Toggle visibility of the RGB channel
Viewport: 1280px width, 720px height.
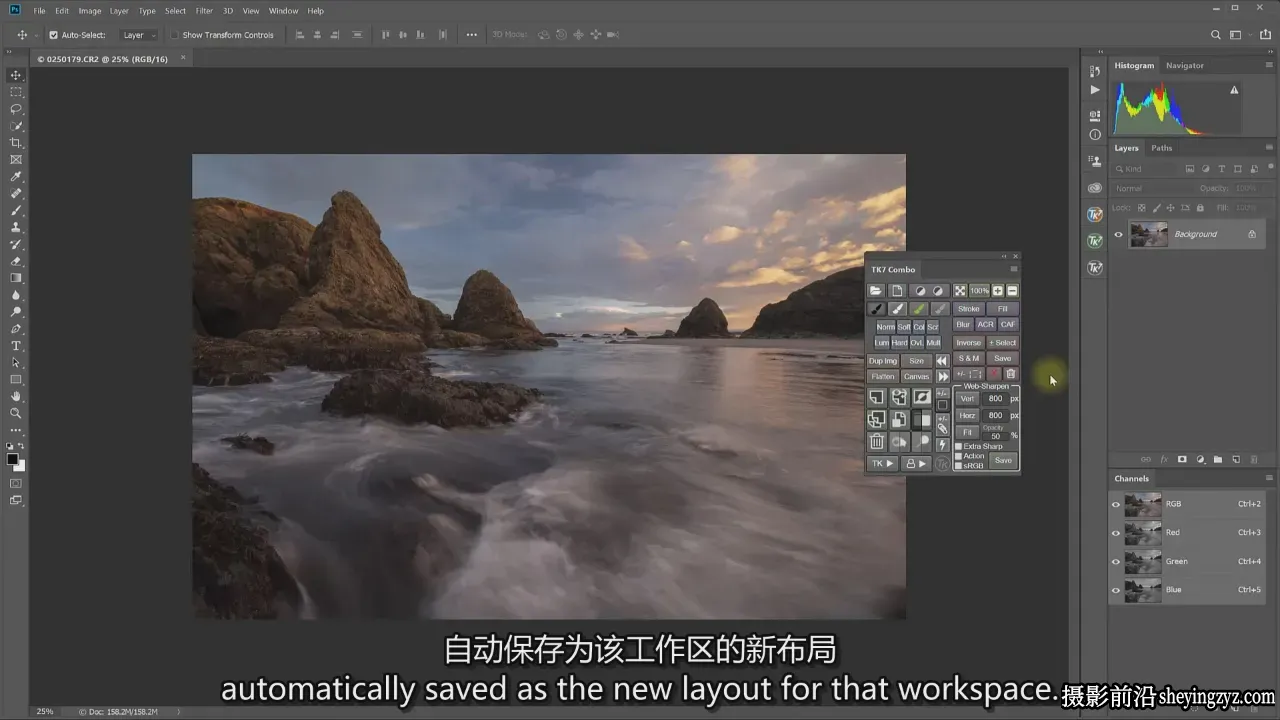pyautogui.click(x=1116, y=504)
